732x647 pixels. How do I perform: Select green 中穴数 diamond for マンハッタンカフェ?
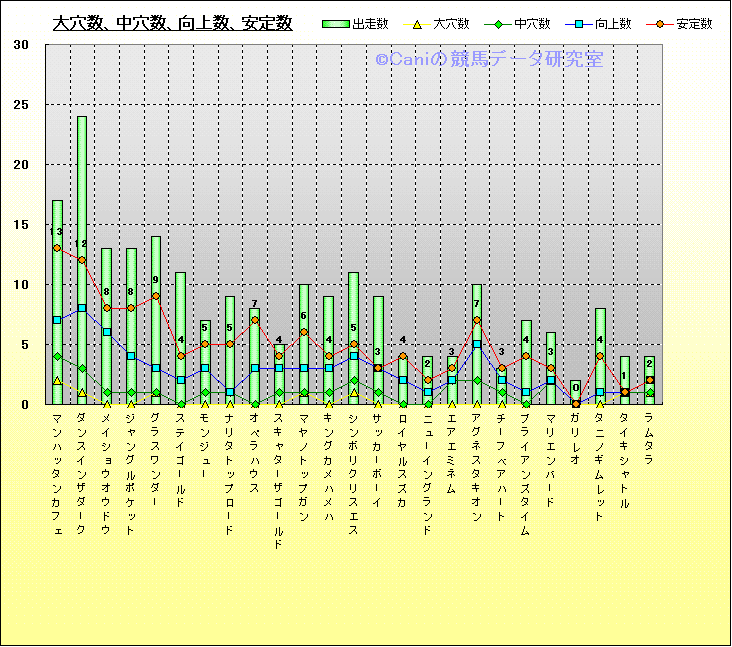57,356
